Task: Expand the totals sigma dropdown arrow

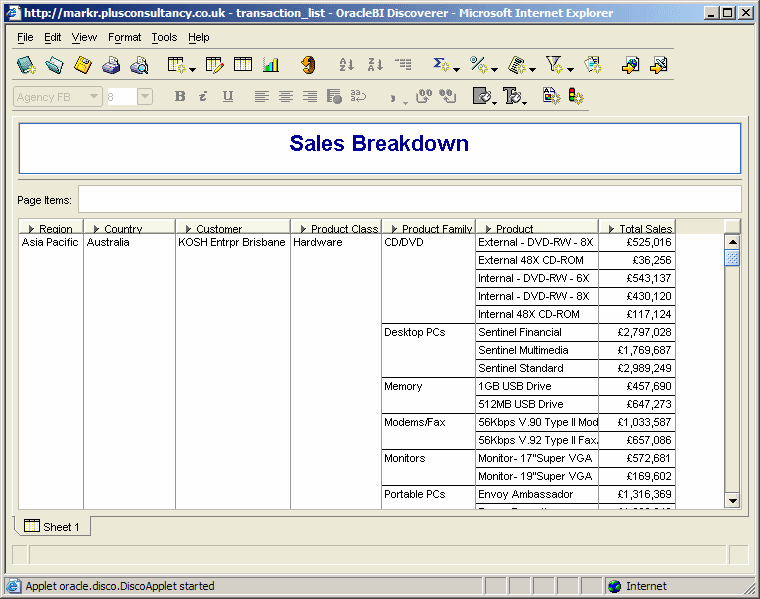Action: tap(456, 70)
